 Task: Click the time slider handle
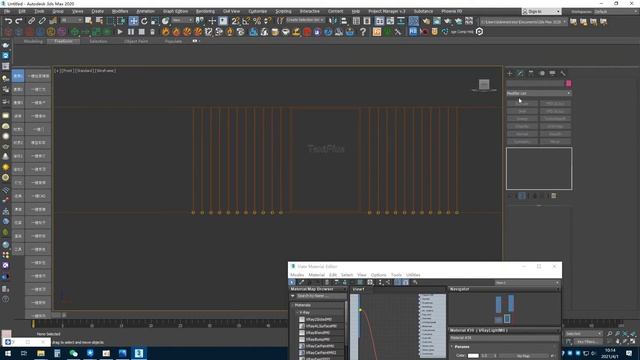[x=33, y=324]
